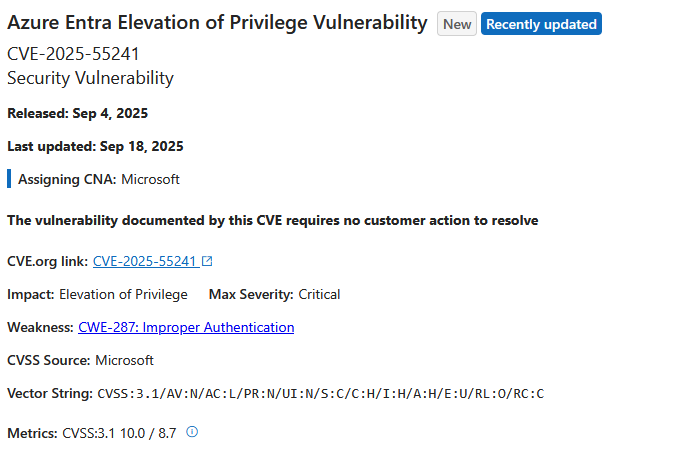676x462 pixels.
Task: Click the info icon beside Metrics score
Action: click(x=192, y=432)
